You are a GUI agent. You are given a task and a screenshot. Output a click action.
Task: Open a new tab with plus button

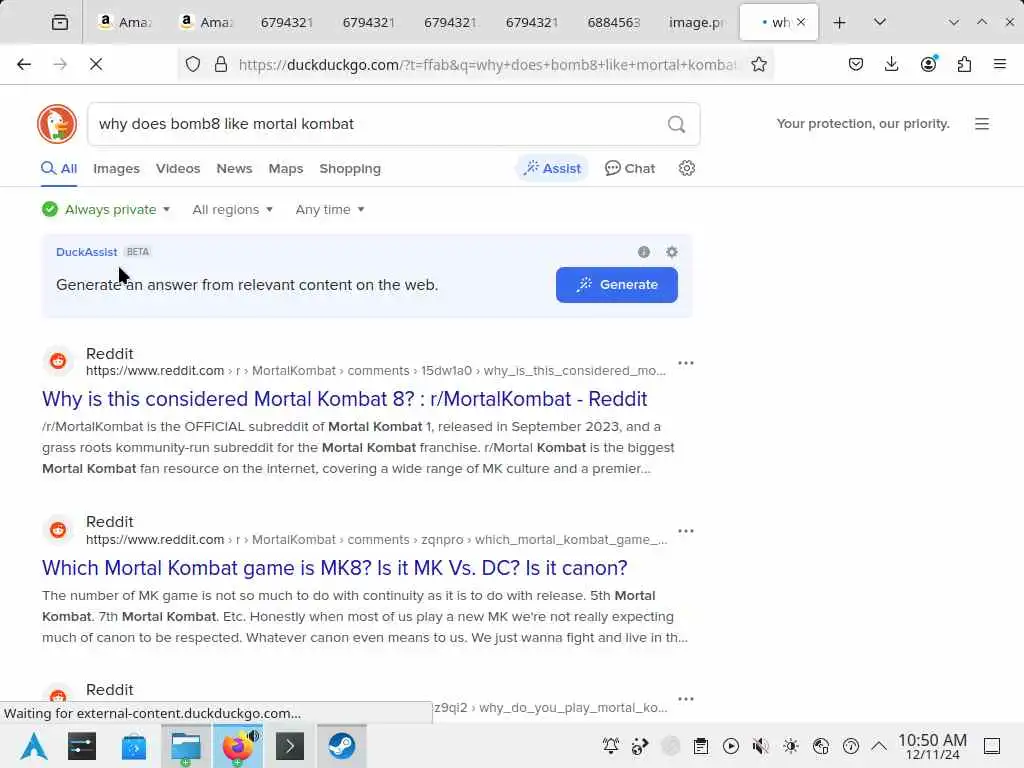pyautogui.click(x=840, y=23)
